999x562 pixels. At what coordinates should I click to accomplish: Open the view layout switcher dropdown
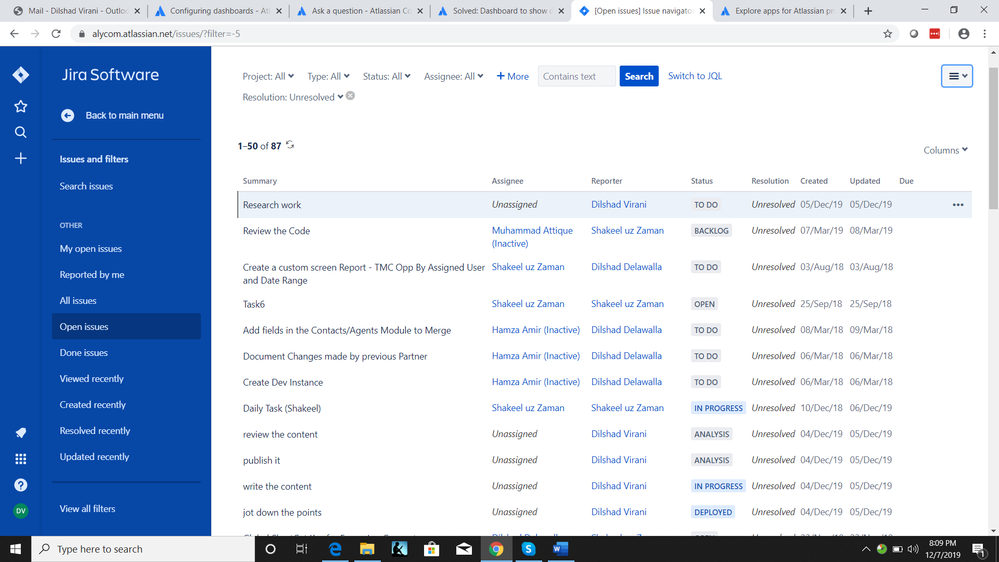(x=956, y=76)
